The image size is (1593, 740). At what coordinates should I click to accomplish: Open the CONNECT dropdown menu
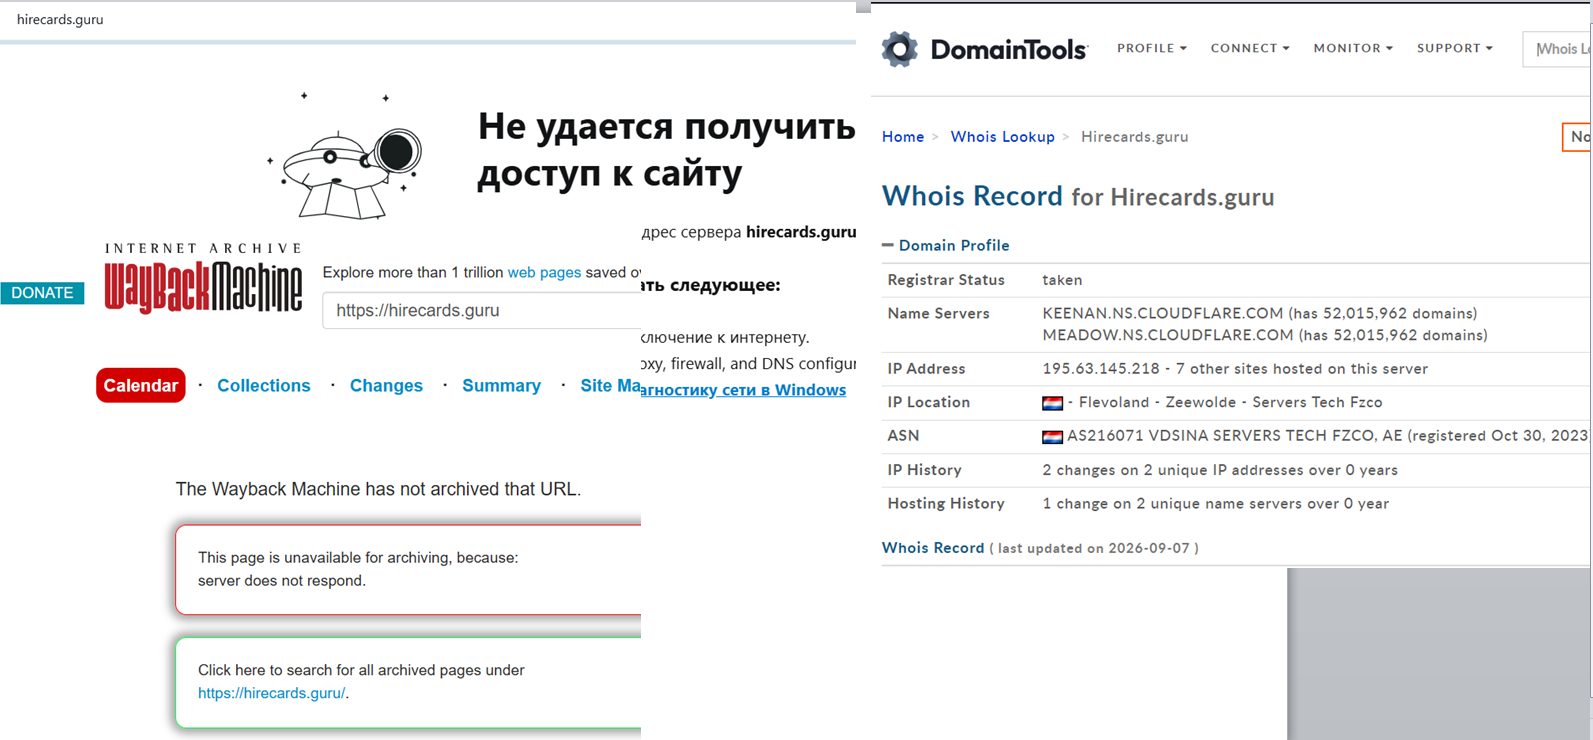pos(1250,48)
